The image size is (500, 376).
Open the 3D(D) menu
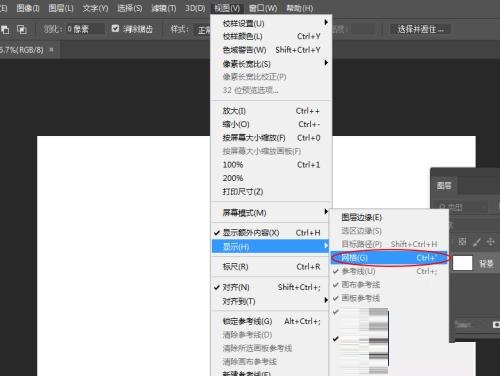click(195, 8)
